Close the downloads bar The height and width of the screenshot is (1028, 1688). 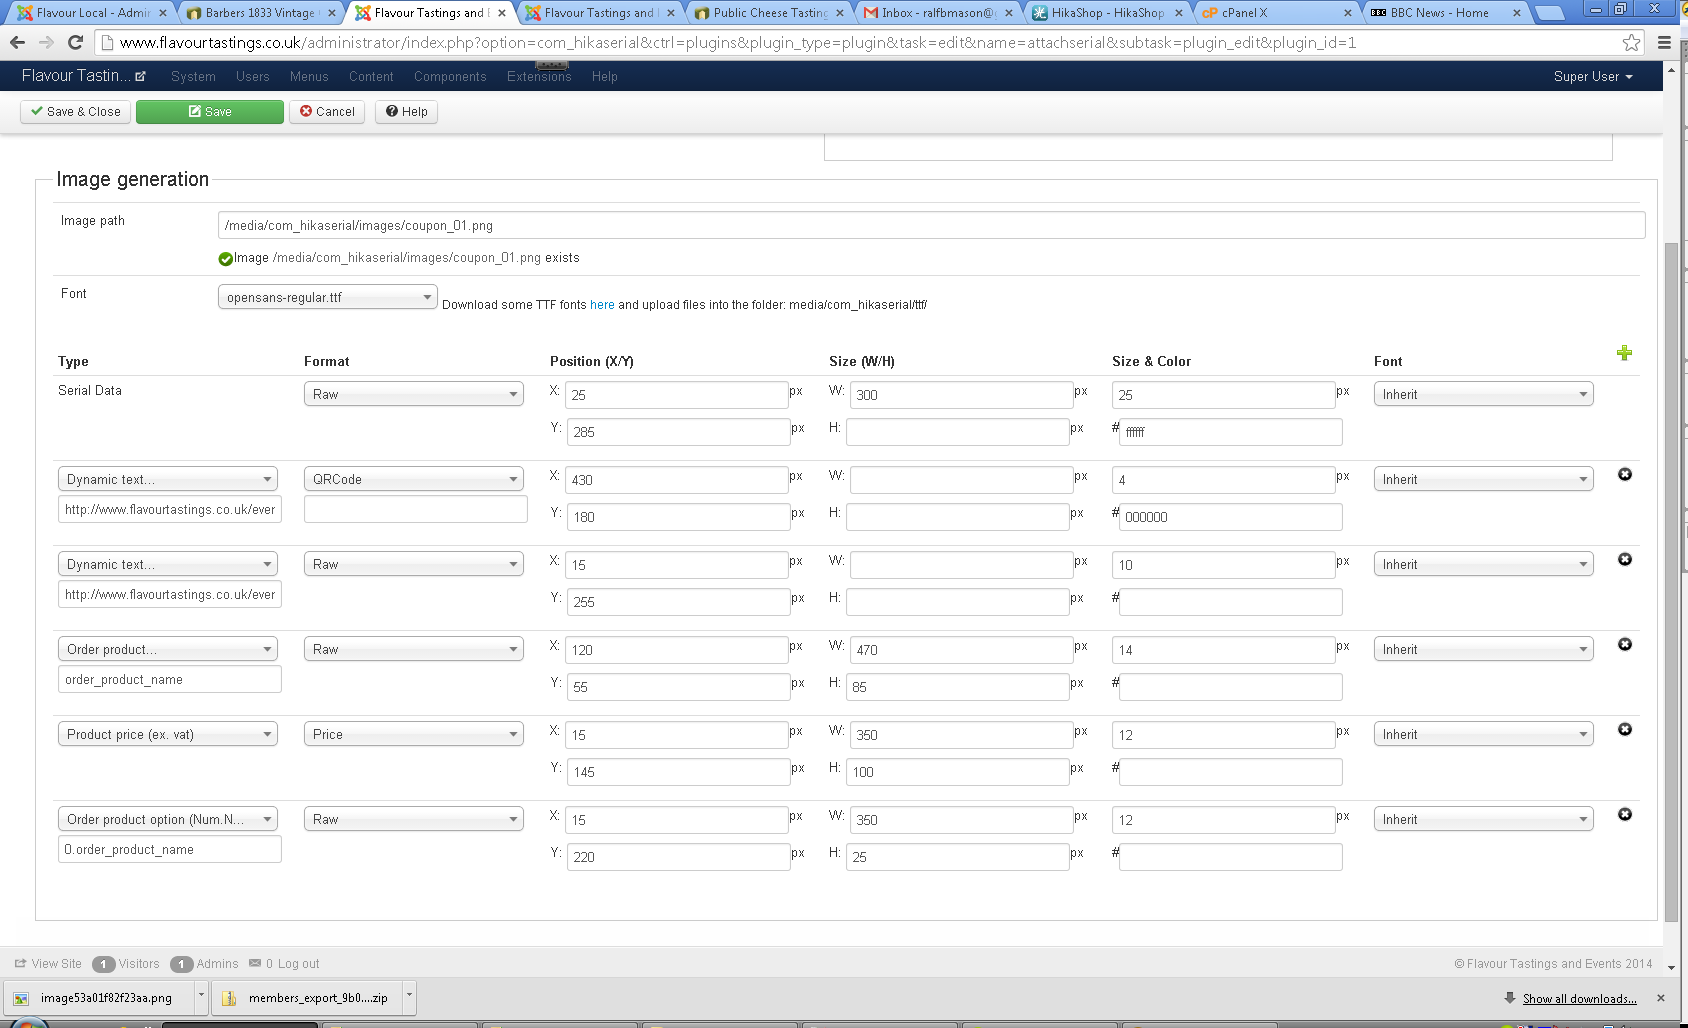pyautogui.click(x=1661, y=998)
